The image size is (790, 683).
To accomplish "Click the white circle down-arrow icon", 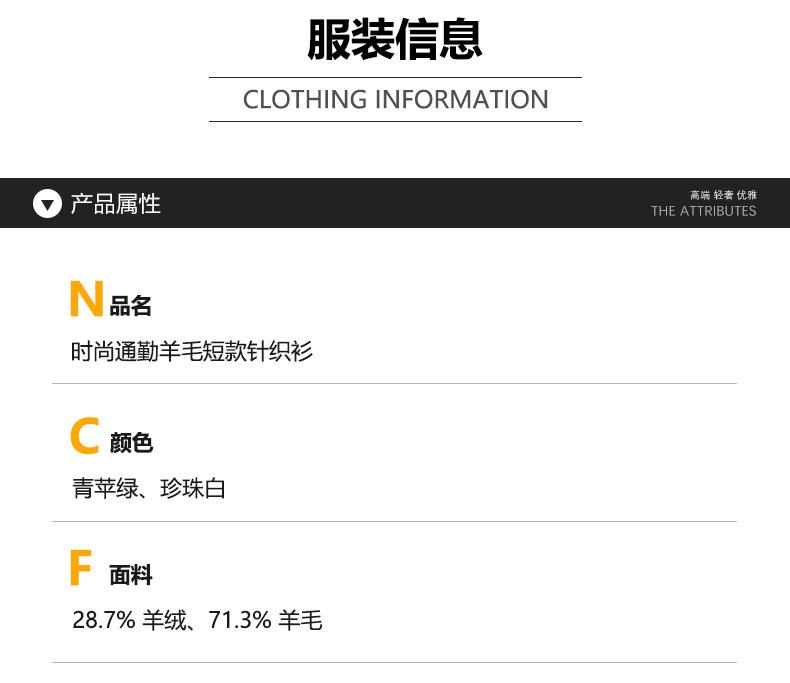I will click(x=47, y=204).
